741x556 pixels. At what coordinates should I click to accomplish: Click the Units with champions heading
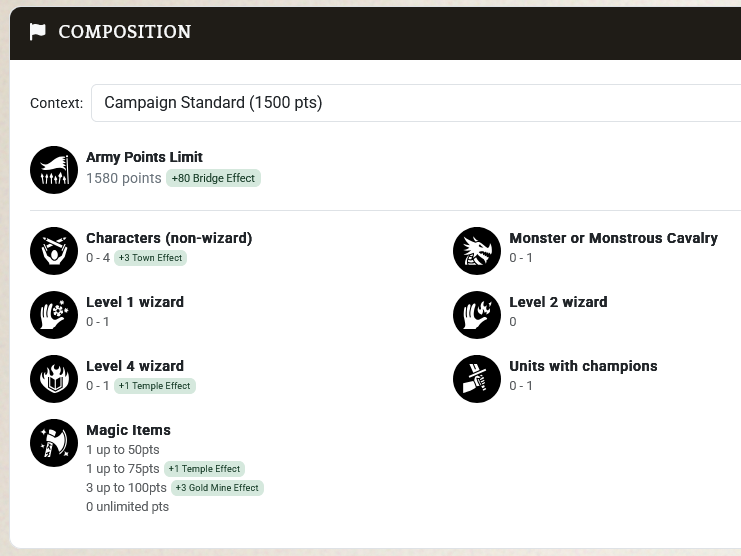[583, 366]
